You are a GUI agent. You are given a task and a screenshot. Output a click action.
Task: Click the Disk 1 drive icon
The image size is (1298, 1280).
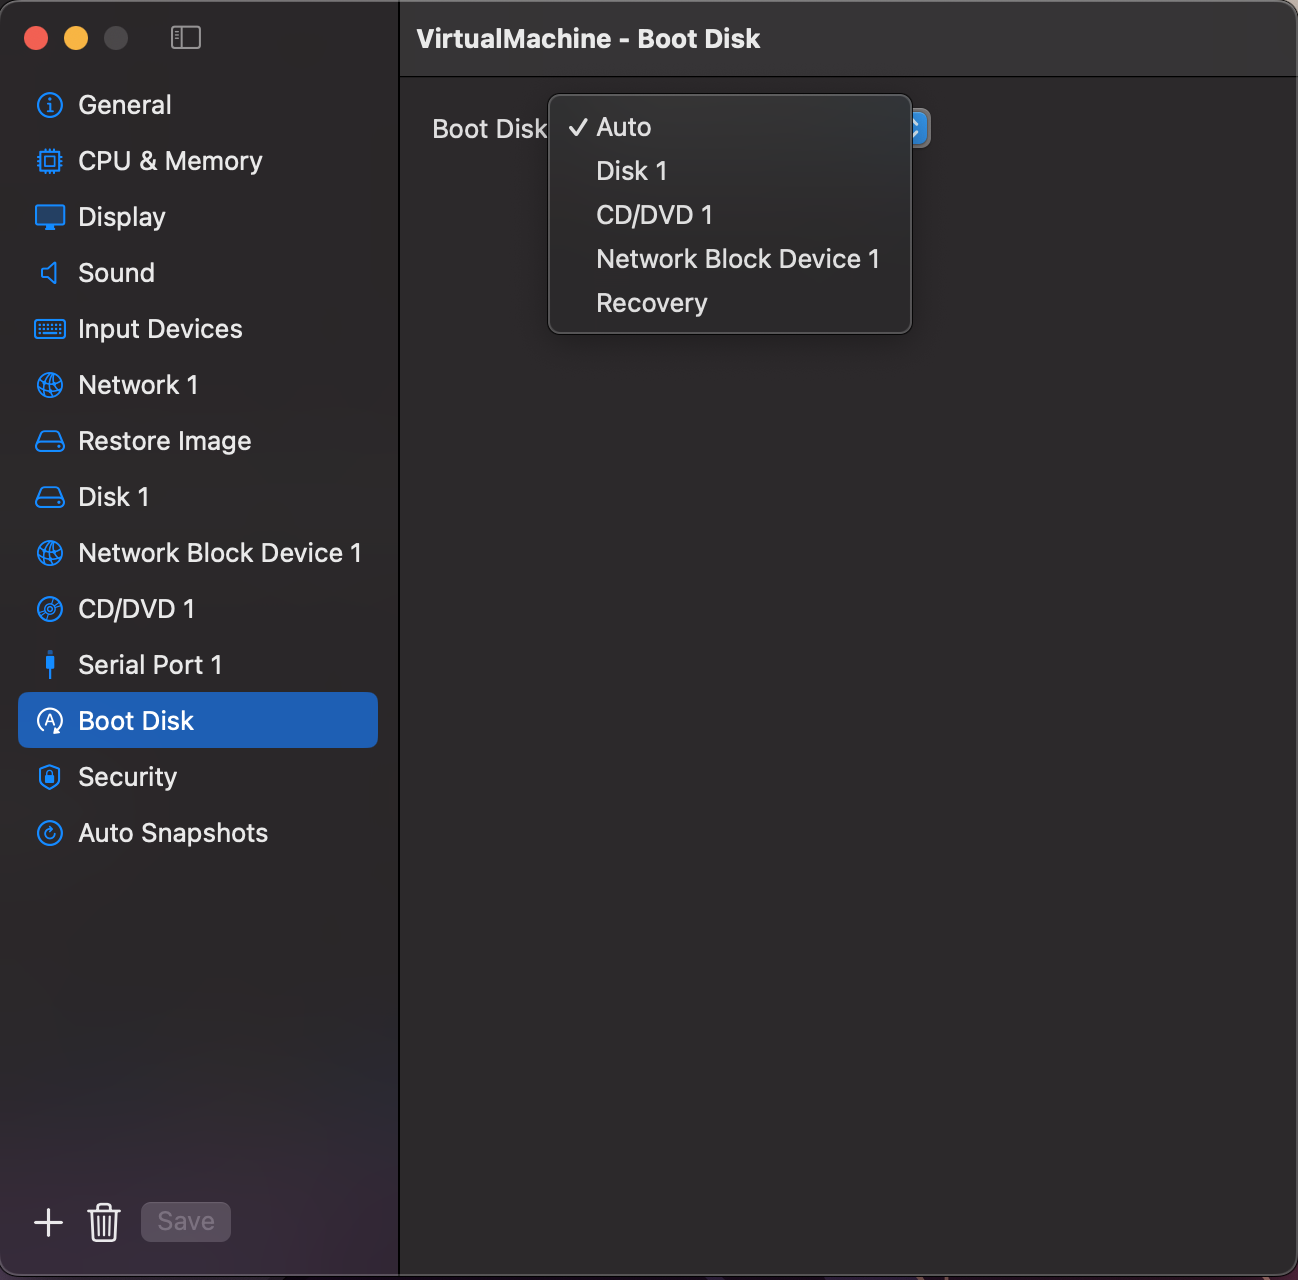[49, 497]
